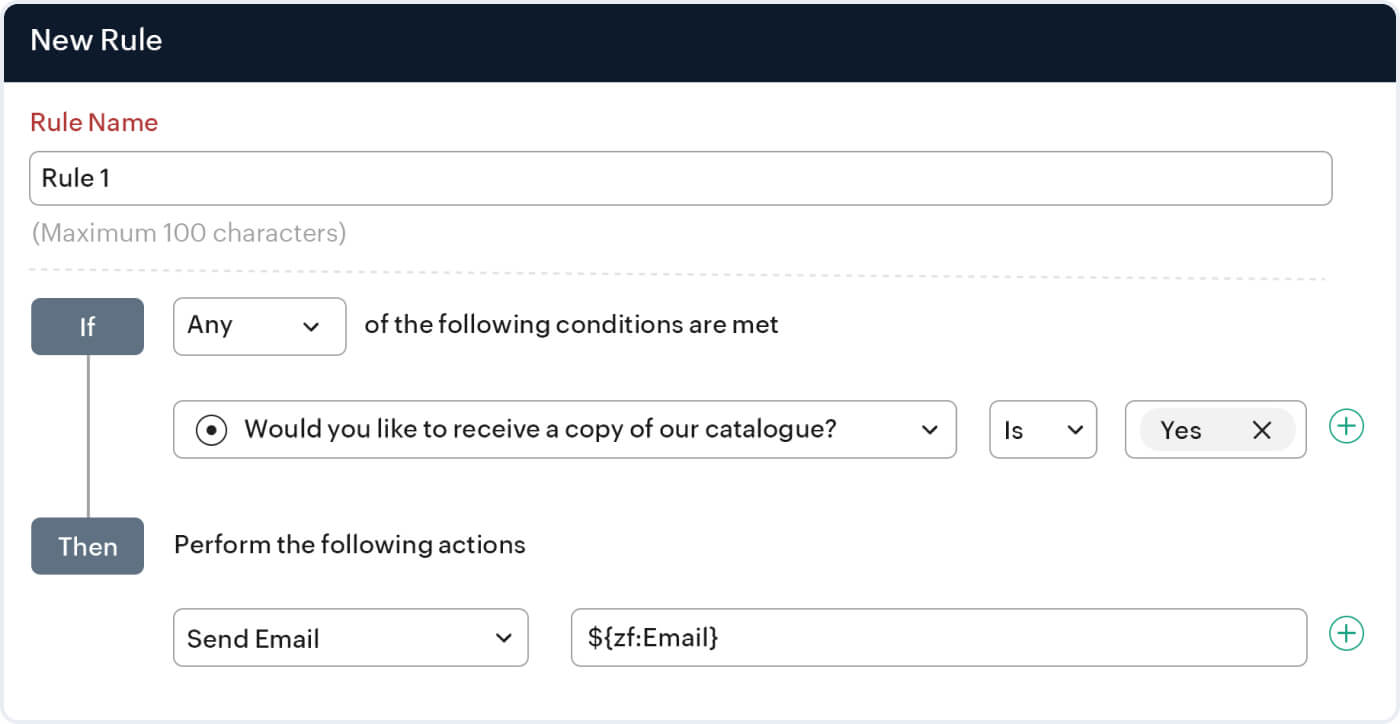This screenshot has height=724, width=1400.
Task: Remove the Yes value using the X icon
Action: (x=1262, y=430)
